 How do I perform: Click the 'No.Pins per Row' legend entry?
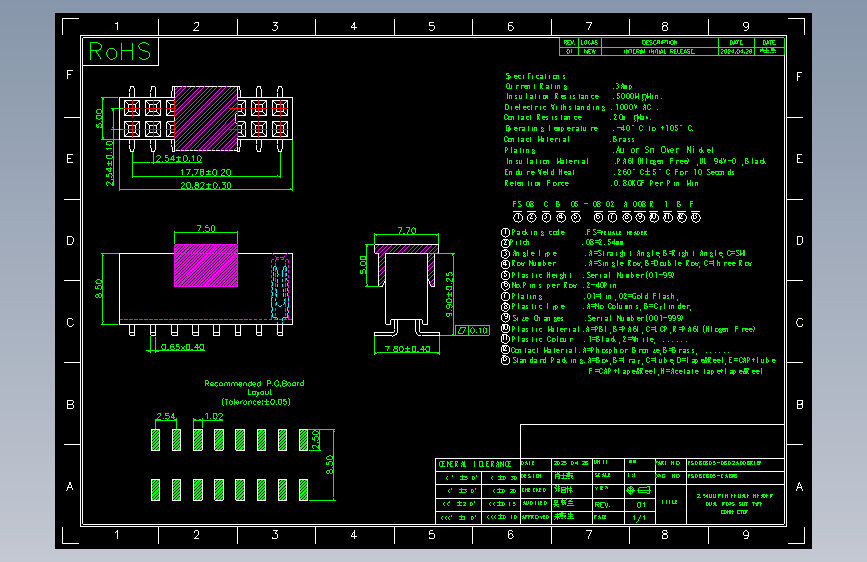559,285
